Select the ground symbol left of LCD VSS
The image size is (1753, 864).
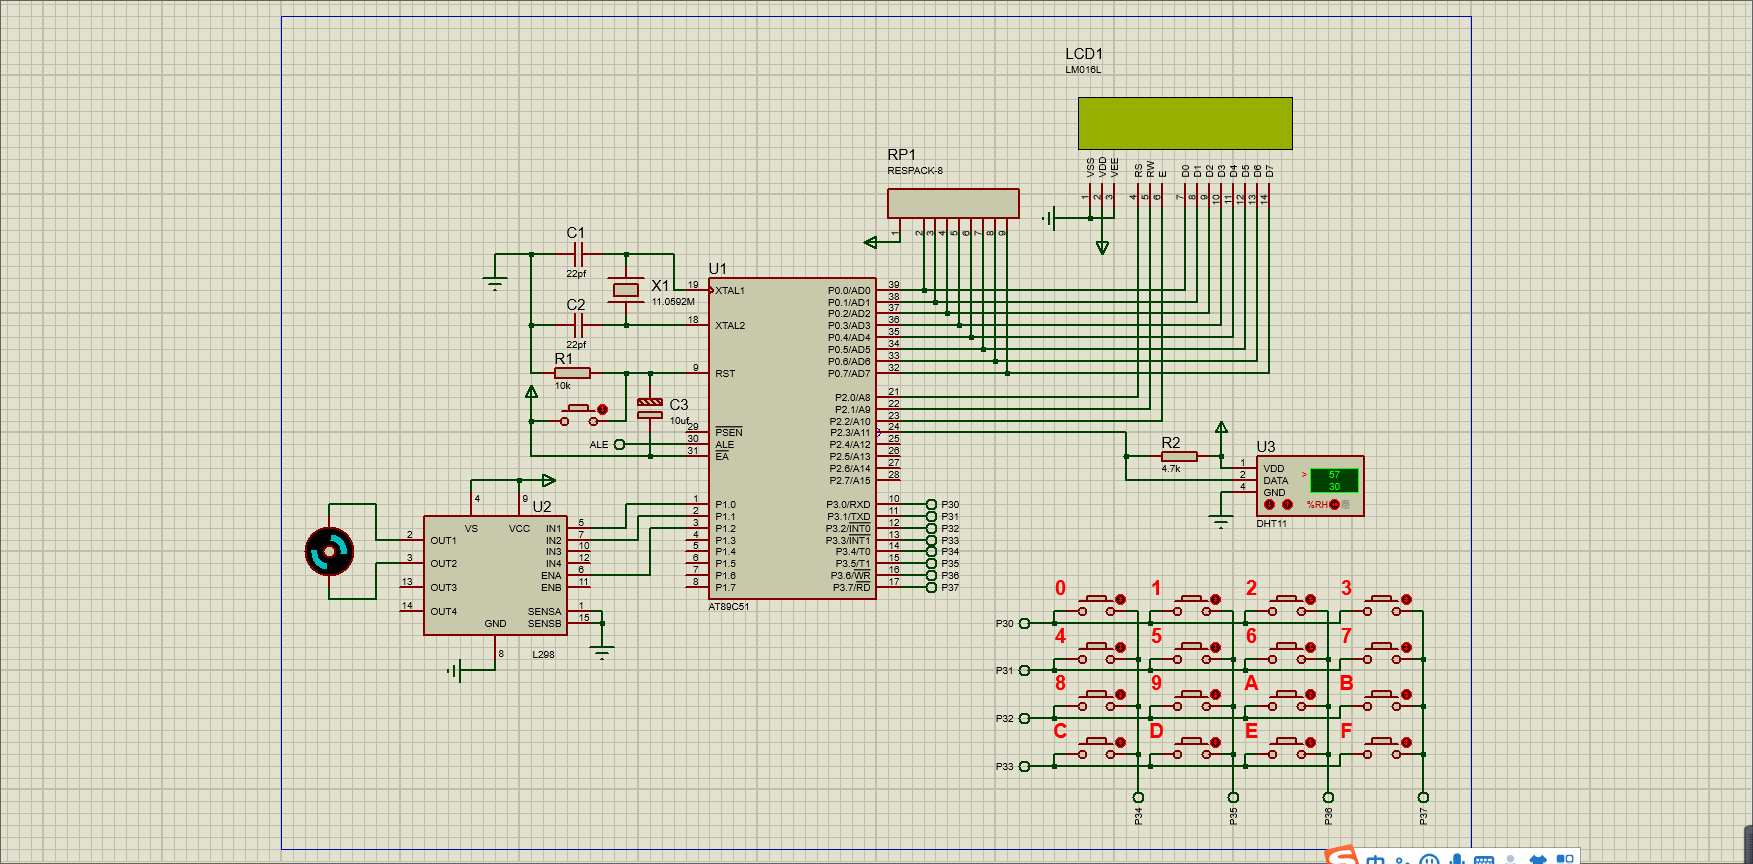coord(1049,218)
